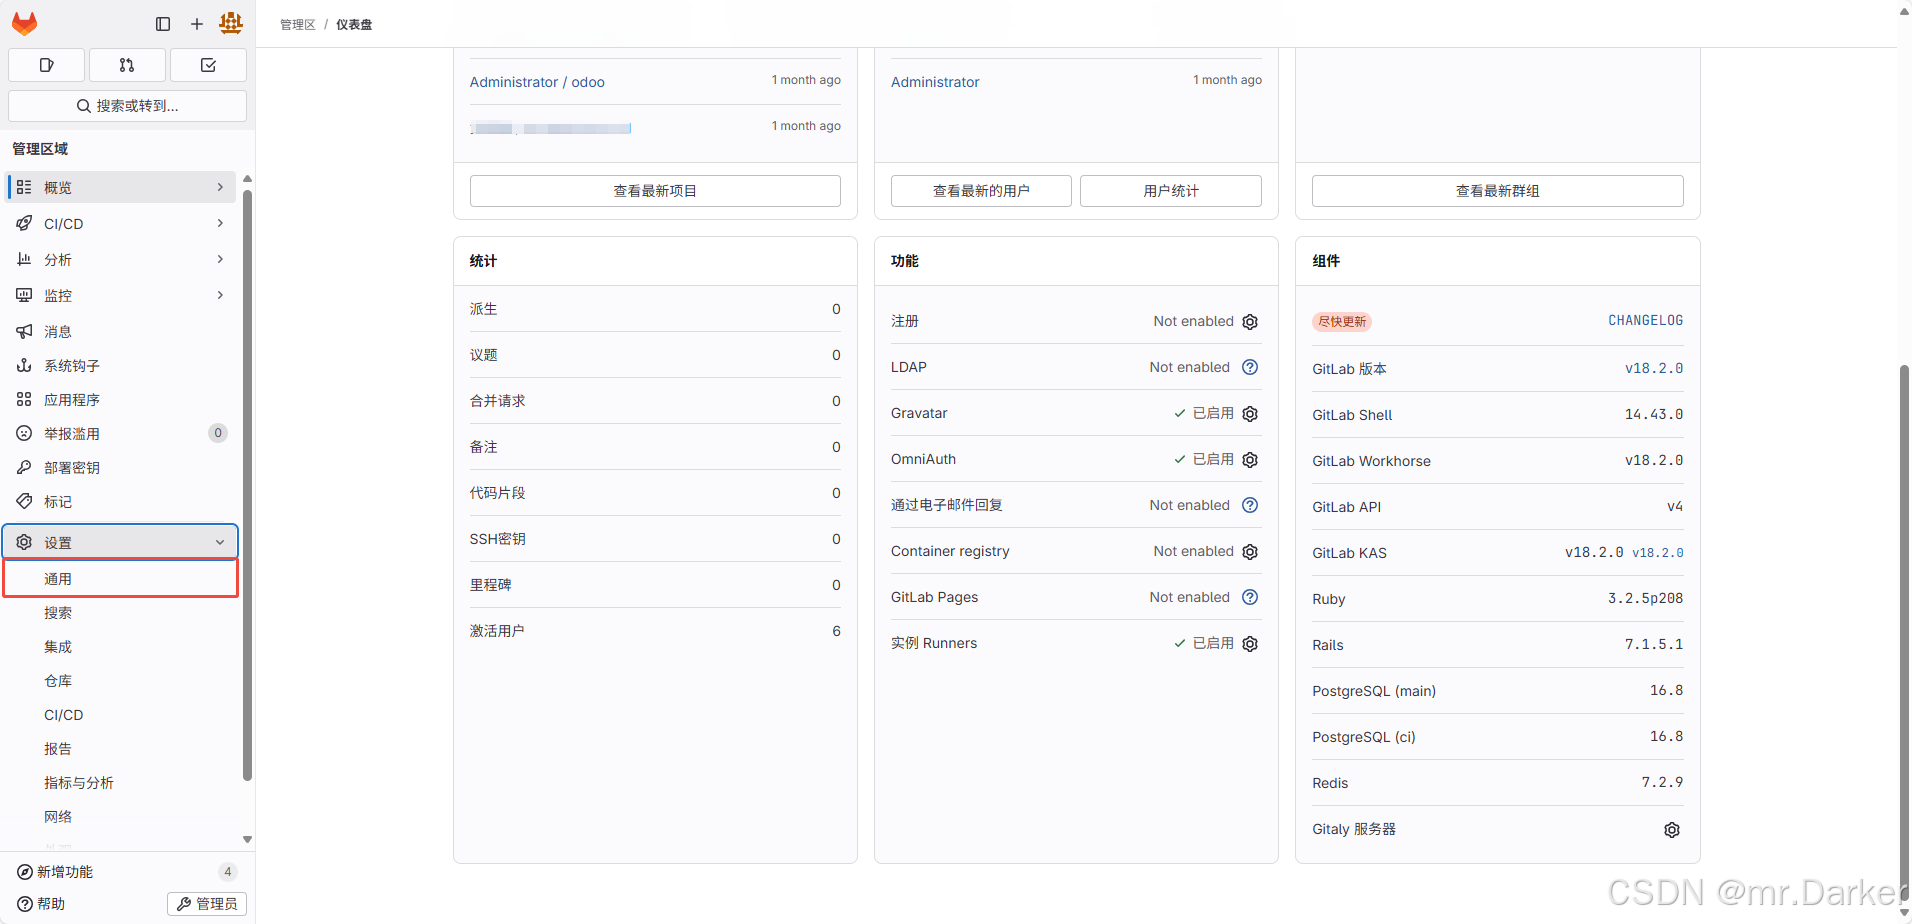This screenshot has width=1912, height=924.
Task: Open 部署密钥 in the sidebar
Action: (x=121, y=468)
